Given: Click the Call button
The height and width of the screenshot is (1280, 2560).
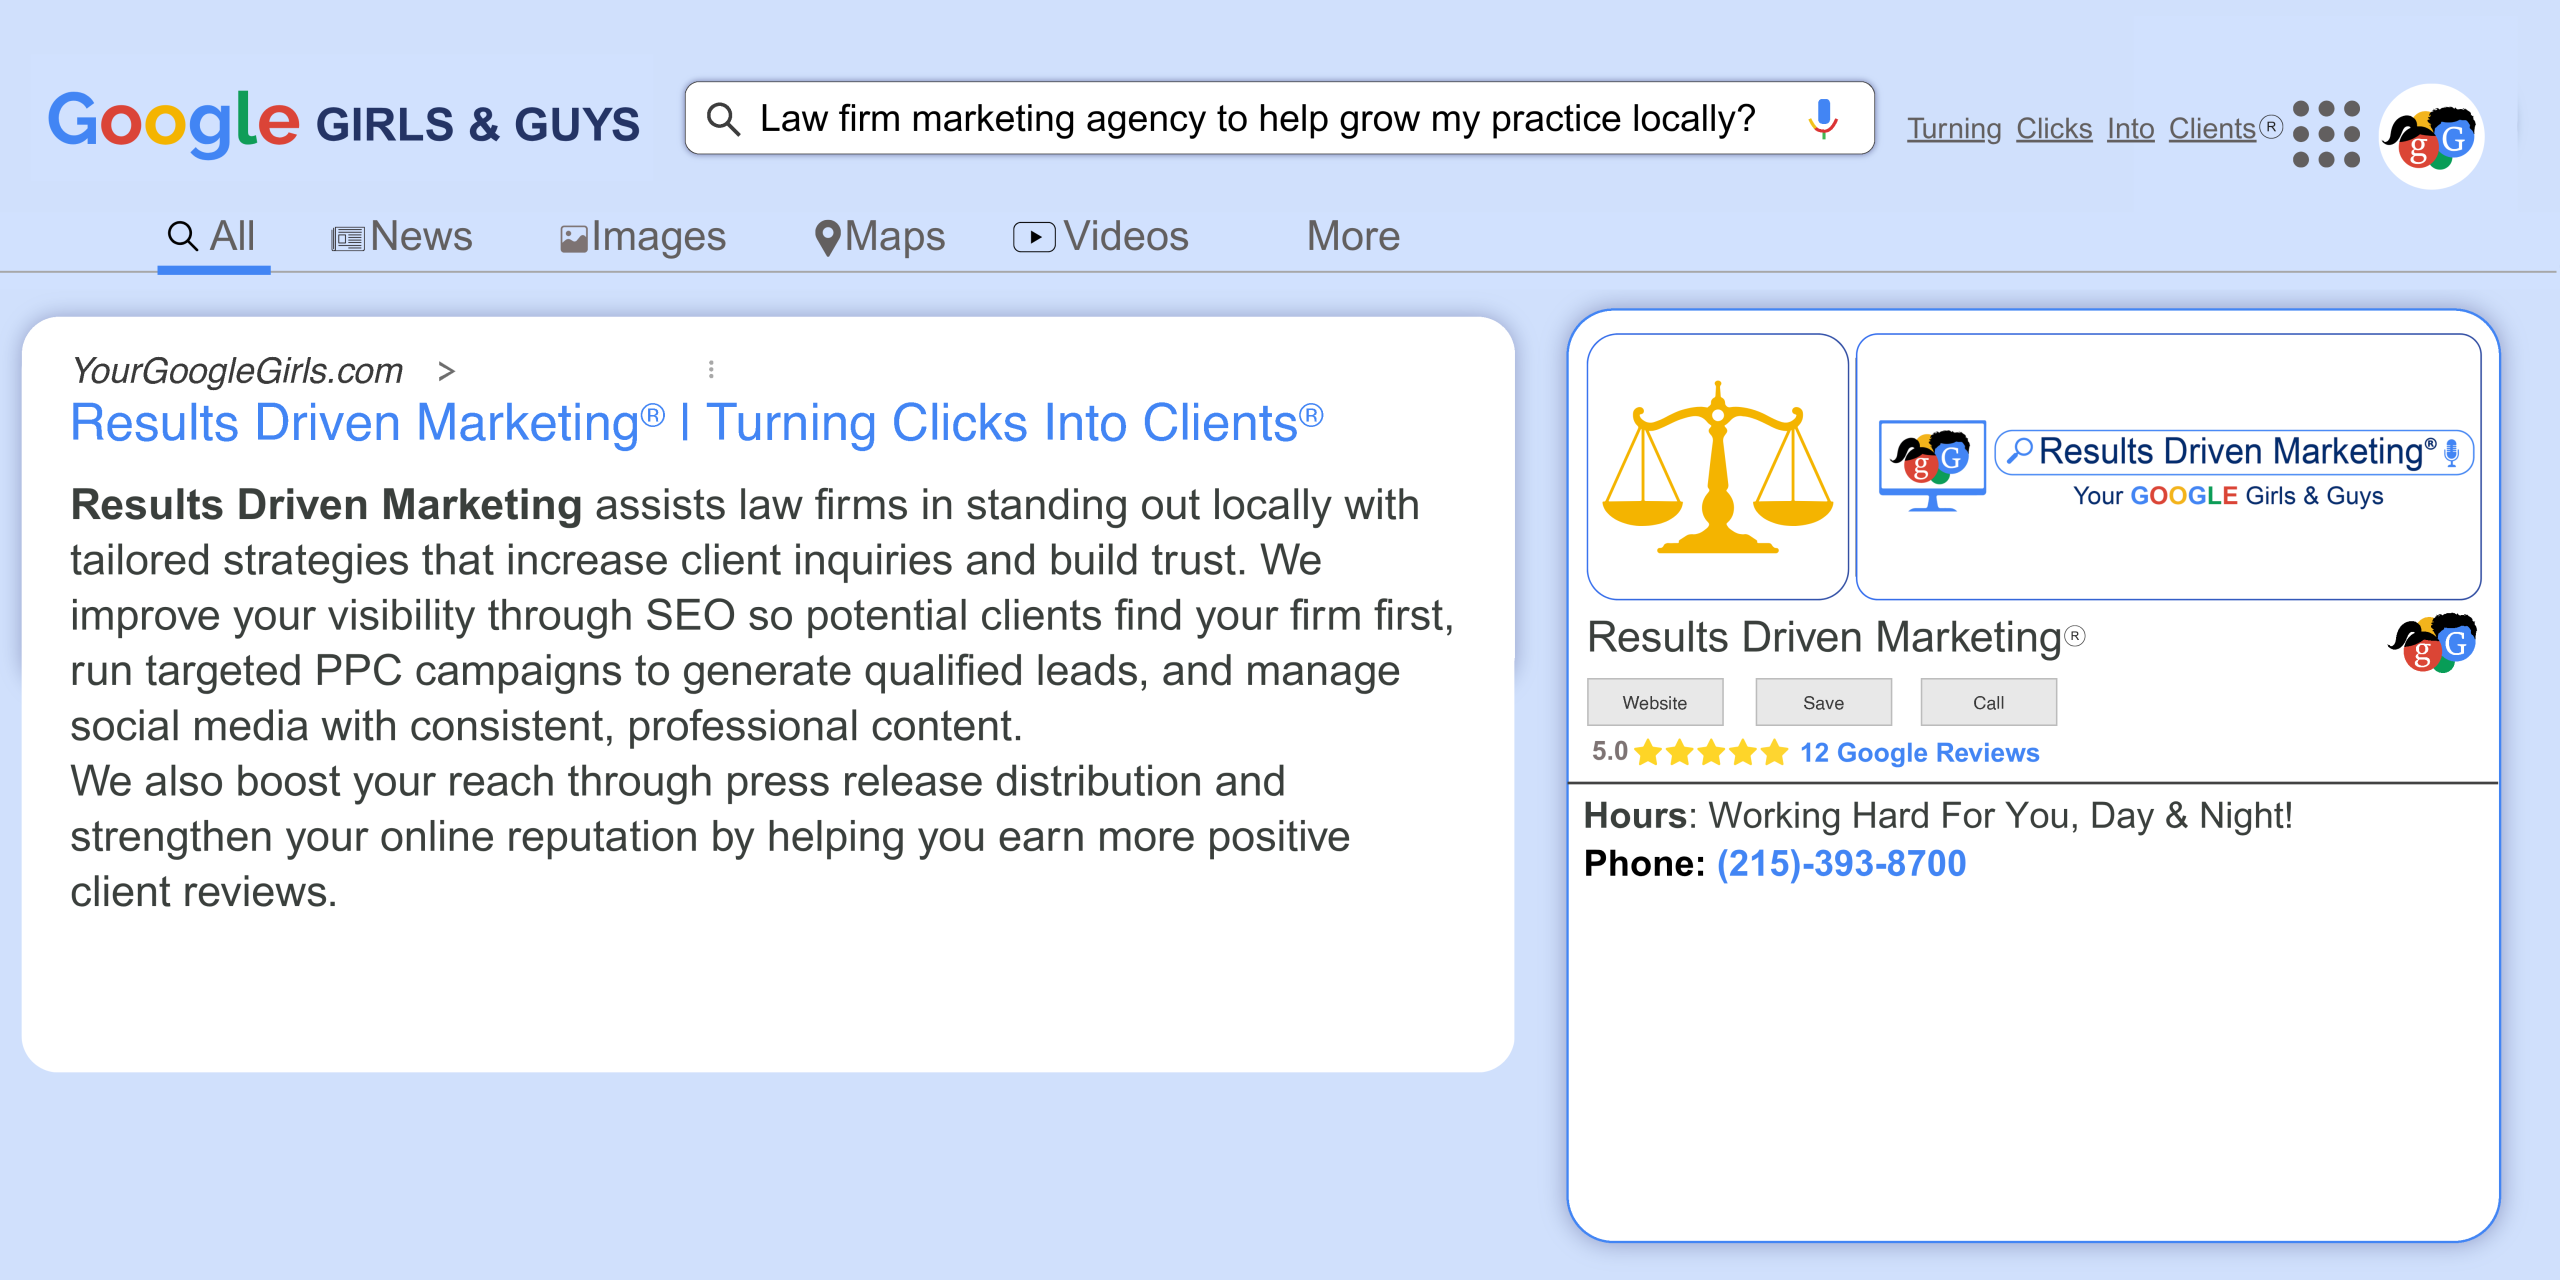Looking at the screenshot, I should tap(1988, 702).
